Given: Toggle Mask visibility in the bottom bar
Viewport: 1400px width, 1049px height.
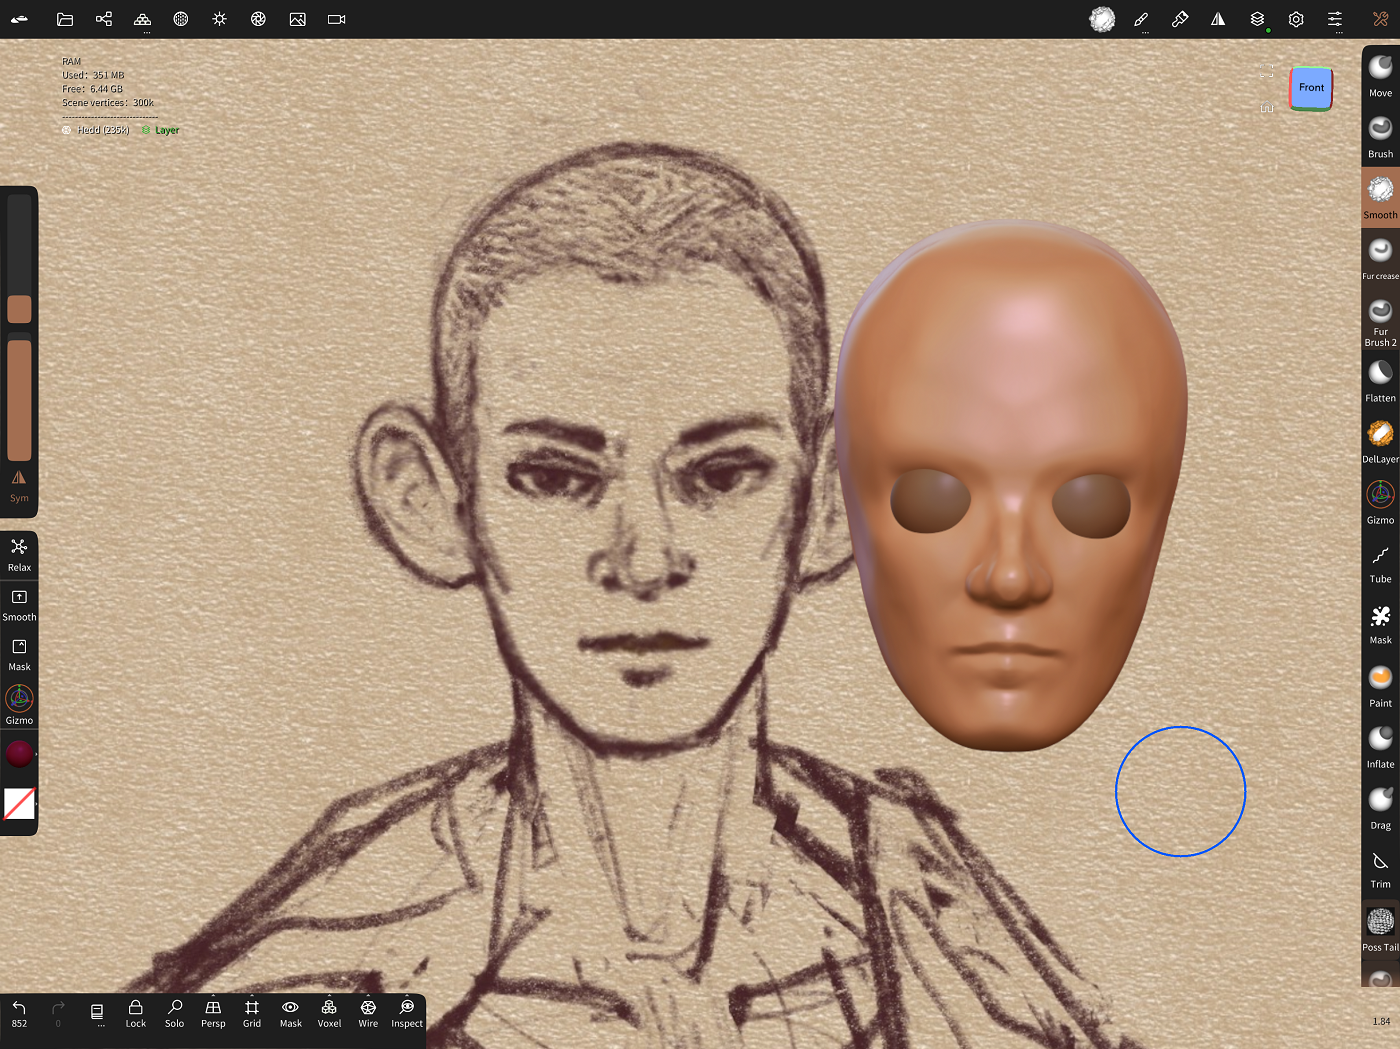Looking at the screenshot, I should [291, 1014].
